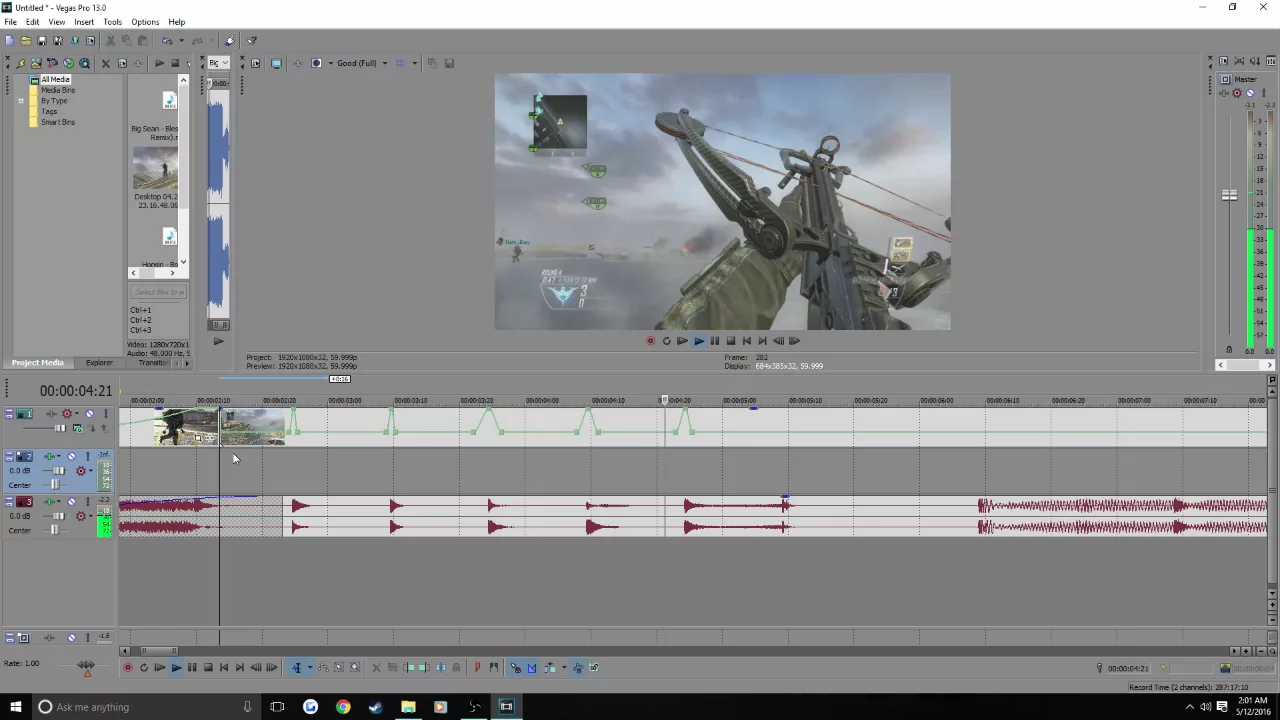This screenshot has height=720, width=1280.
Task: Click the Split event icon in the timeline toolbar
Action: [440, 668]
